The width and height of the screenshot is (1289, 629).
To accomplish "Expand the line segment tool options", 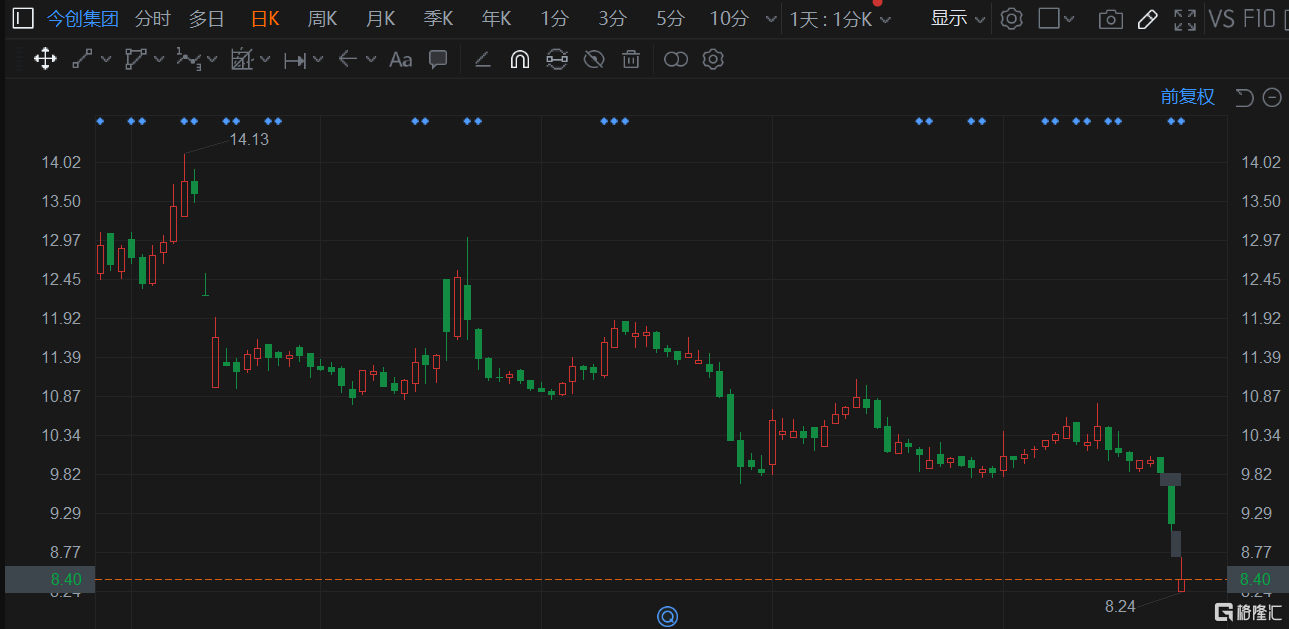I will (105, 59).
